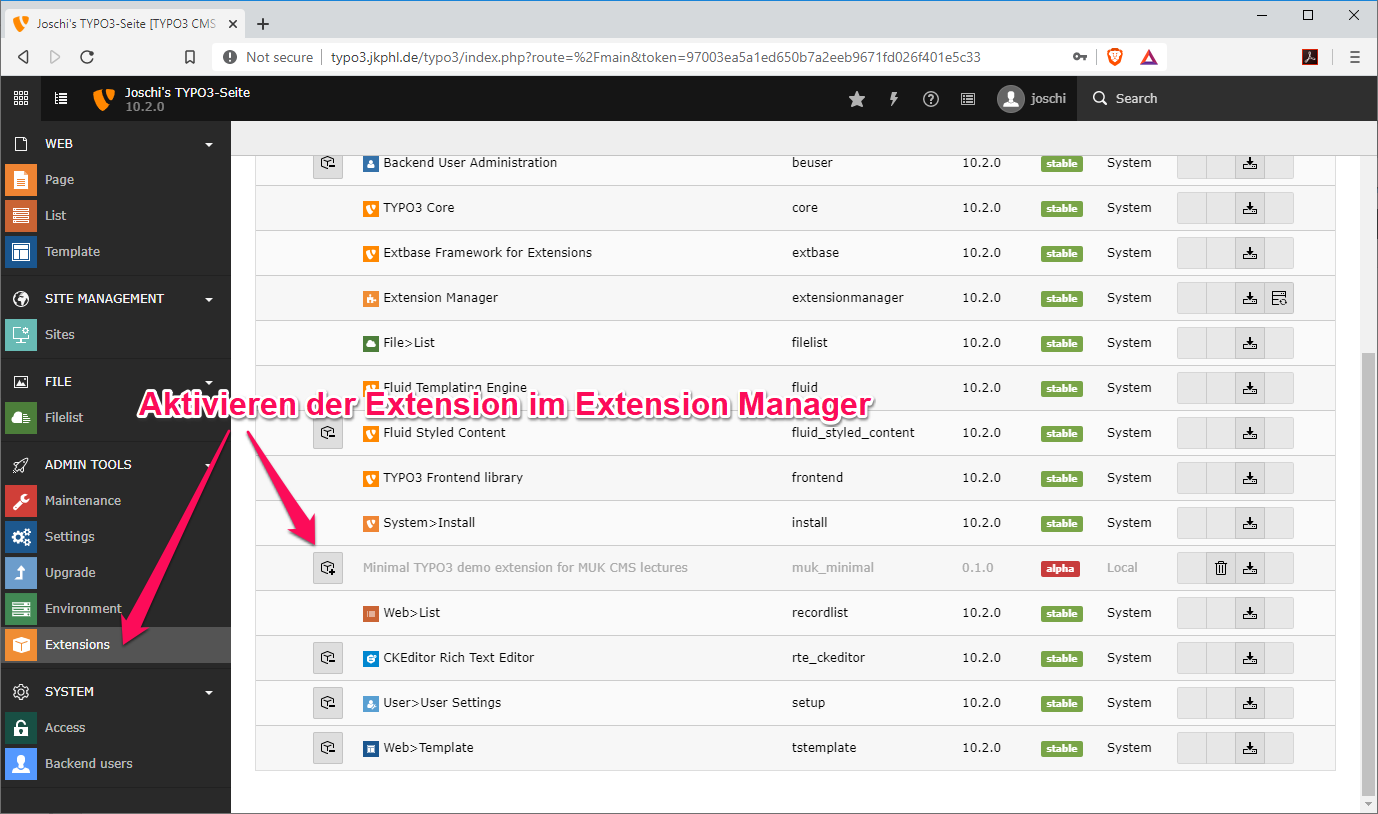Viewport: 1378px width, 814px height.
Task: Click the TYPO3 logo next to Joschi's TYPO3-Seite
Action: (x=104, y=98)
